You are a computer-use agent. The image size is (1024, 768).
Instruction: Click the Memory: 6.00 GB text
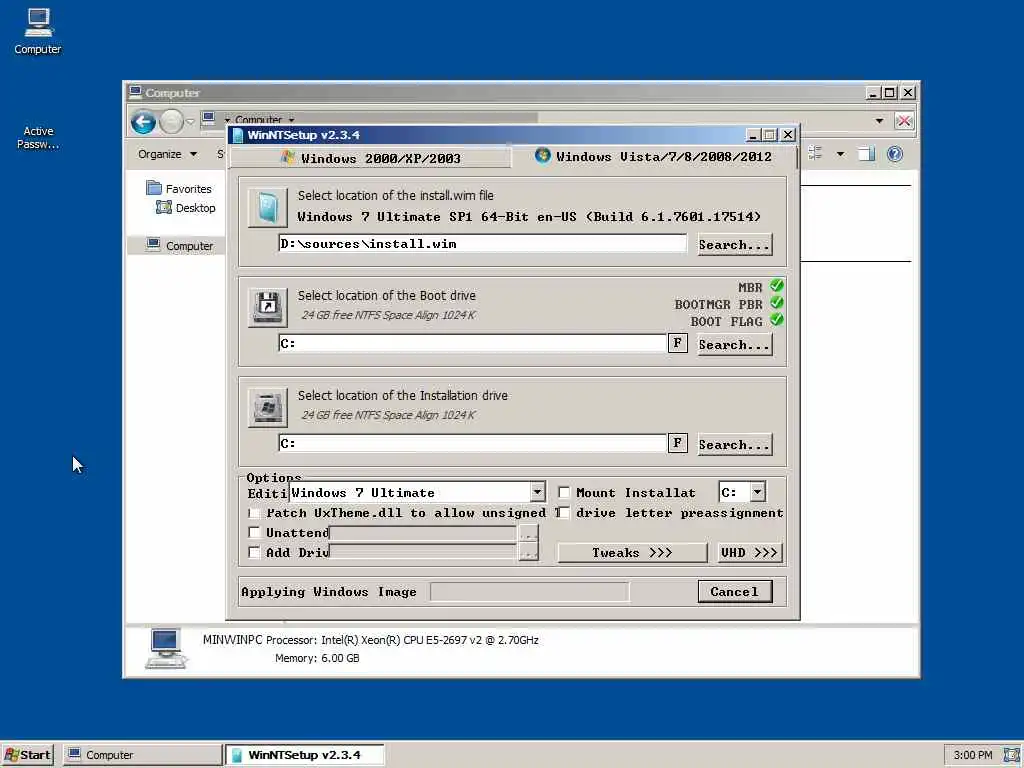(x=317, y=658)
